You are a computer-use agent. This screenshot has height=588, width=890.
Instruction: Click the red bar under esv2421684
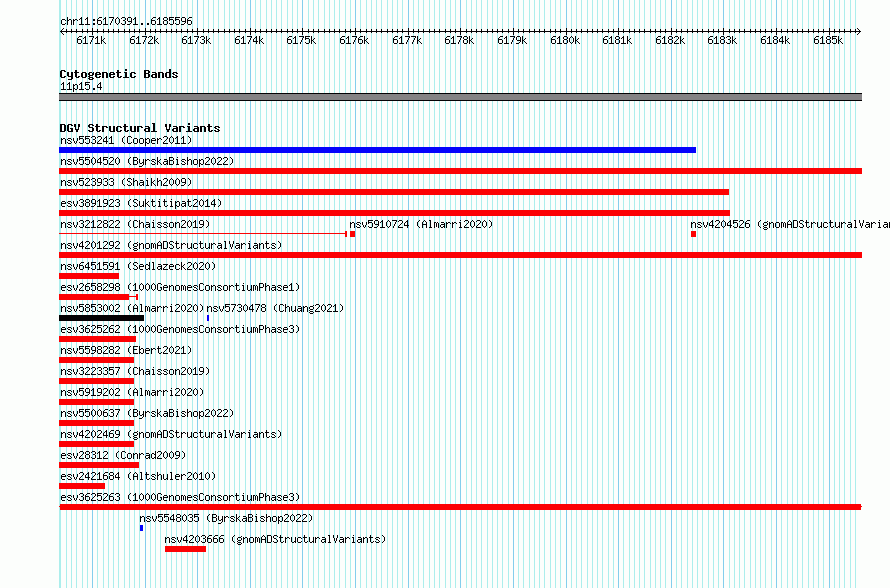click(x=82, y=486)
